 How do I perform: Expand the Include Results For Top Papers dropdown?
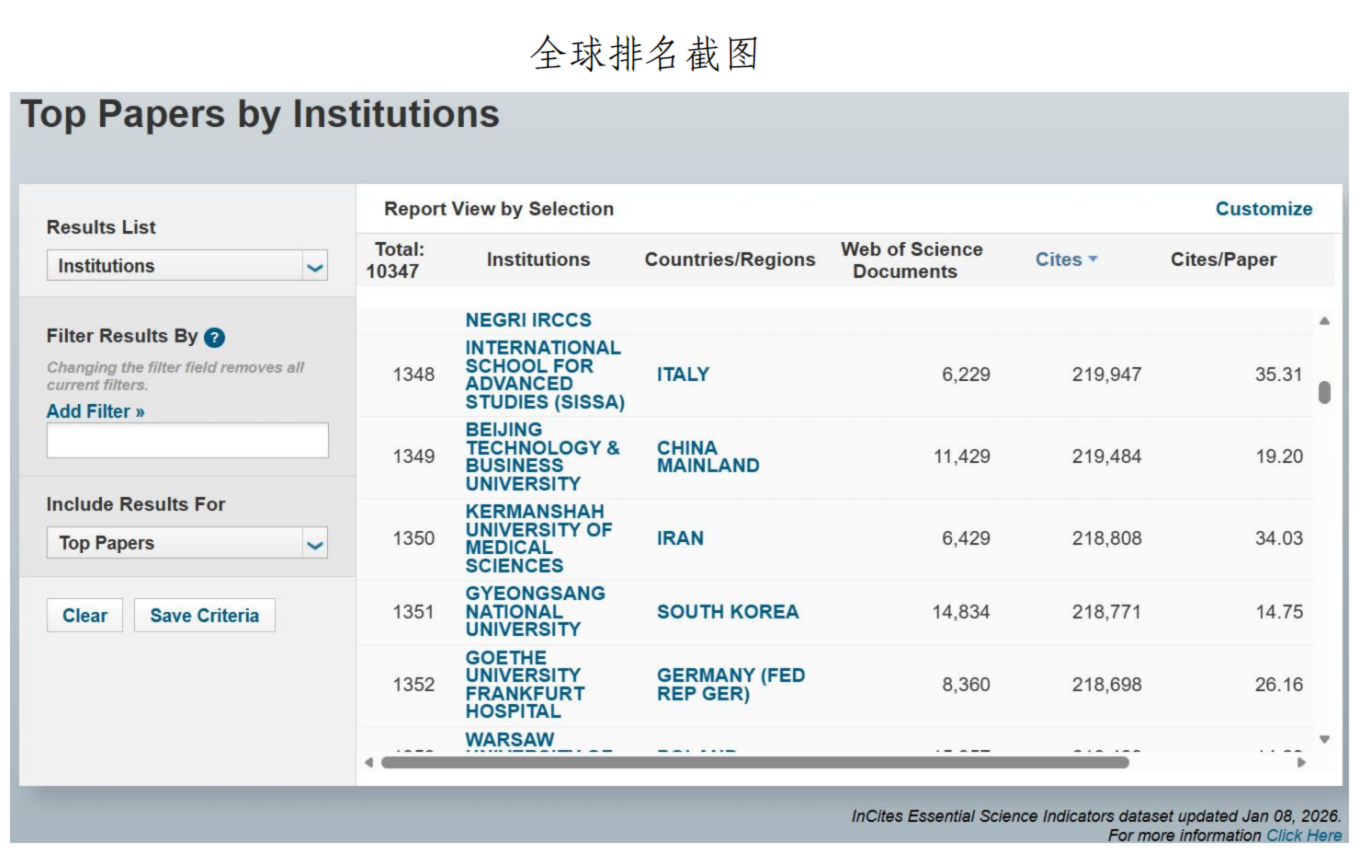pos(187,543)
